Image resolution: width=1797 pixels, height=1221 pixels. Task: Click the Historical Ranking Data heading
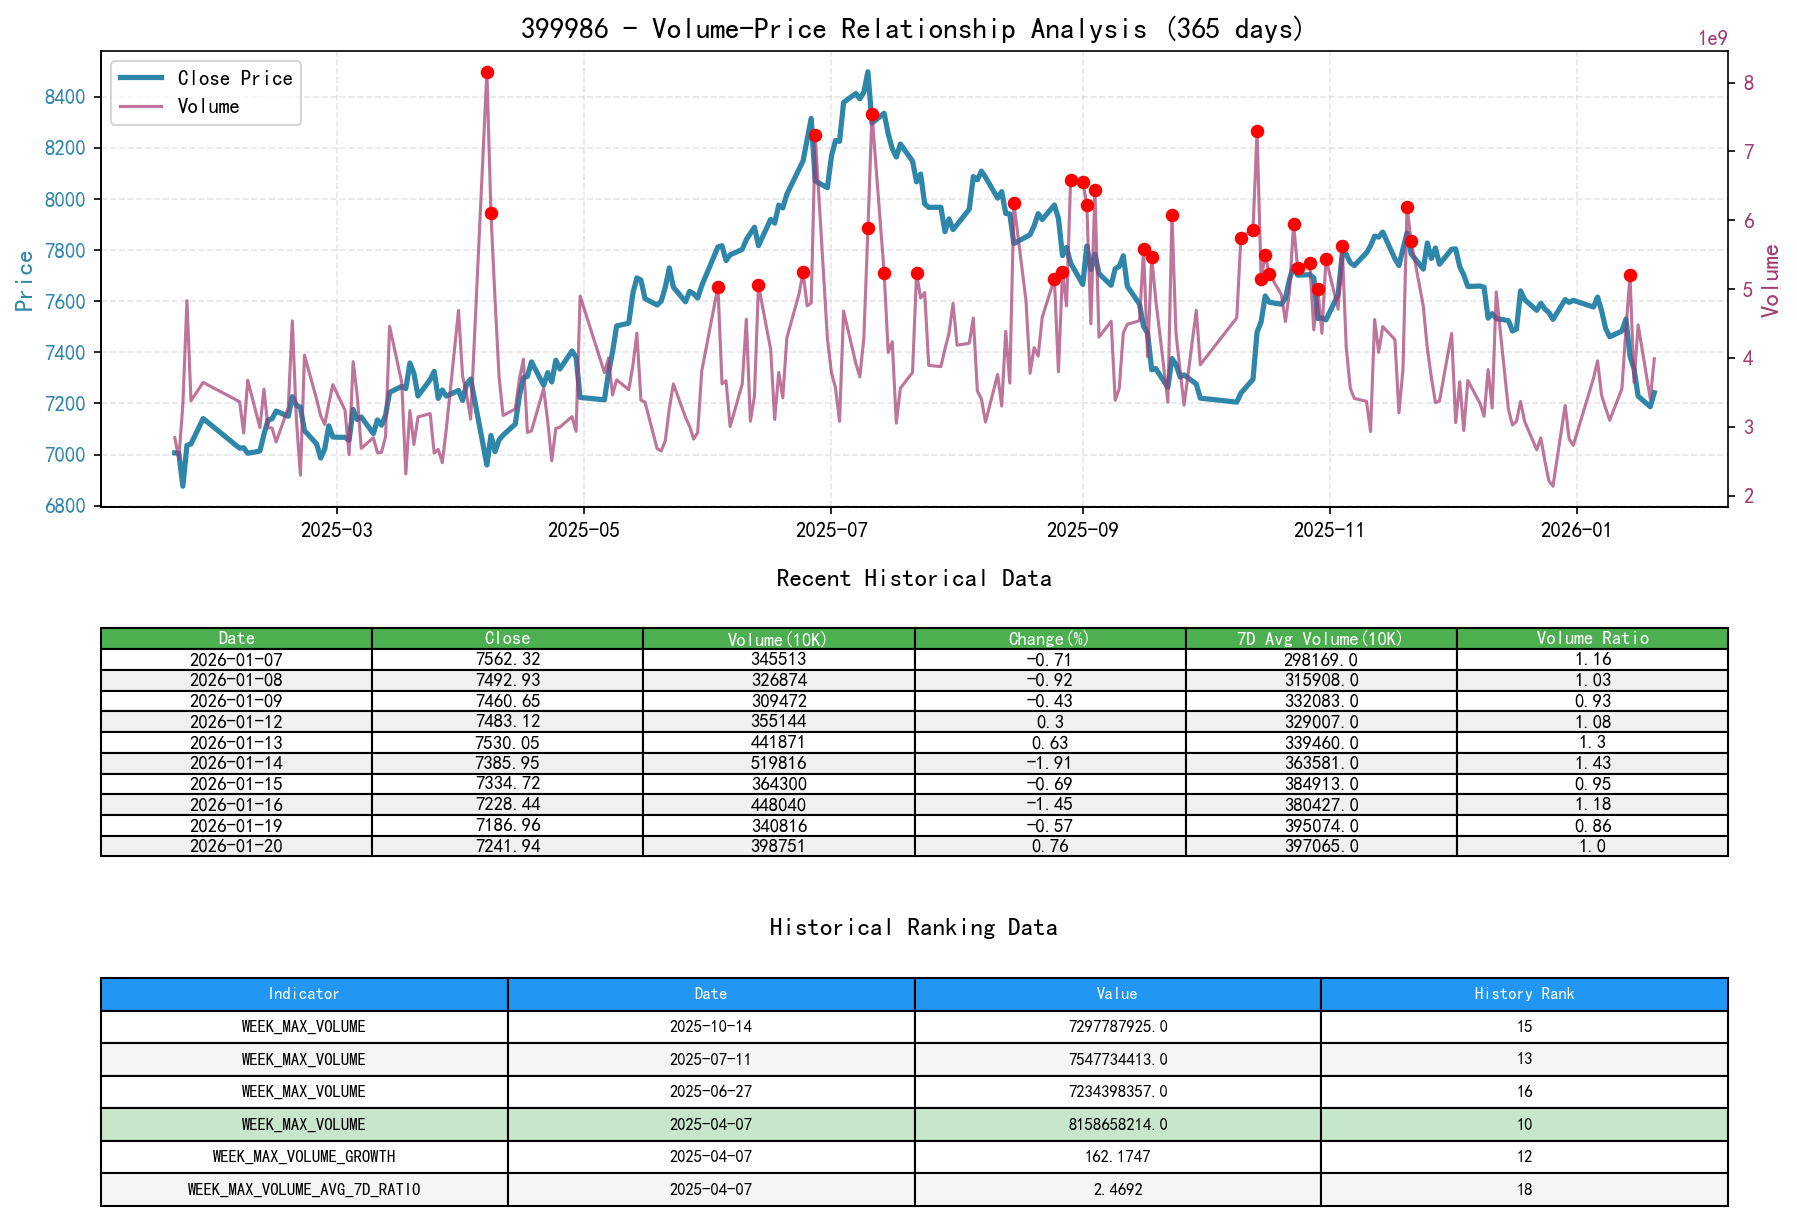[x=913, y=927]
